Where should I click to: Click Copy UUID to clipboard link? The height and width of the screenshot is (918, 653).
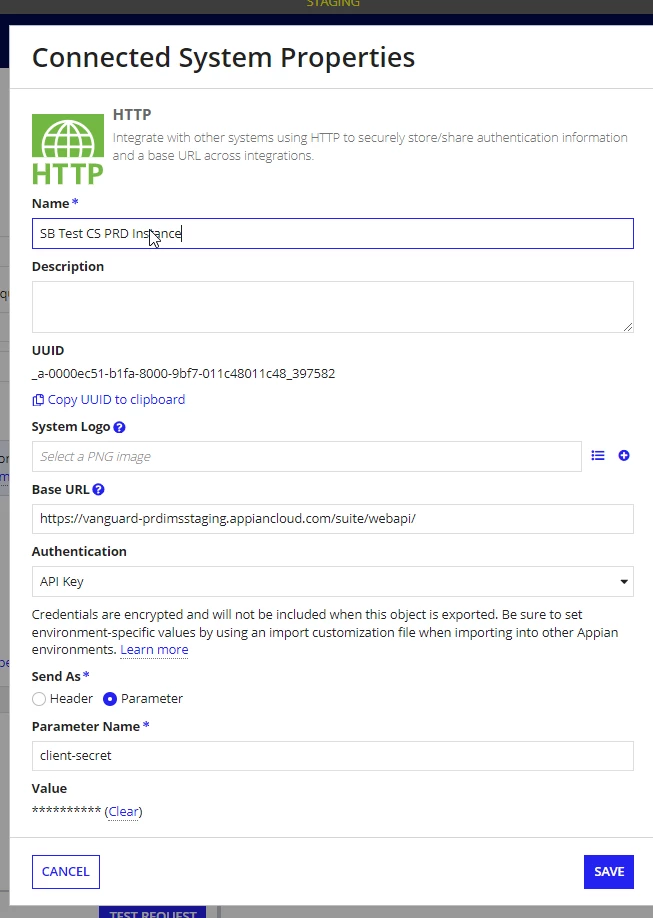[116, 400]
